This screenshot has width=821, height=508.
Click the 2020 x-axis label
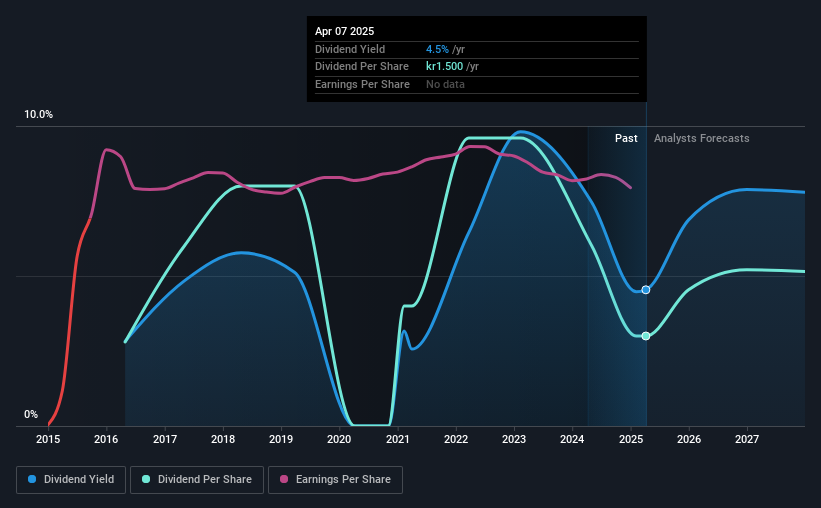tap(339, 439)
